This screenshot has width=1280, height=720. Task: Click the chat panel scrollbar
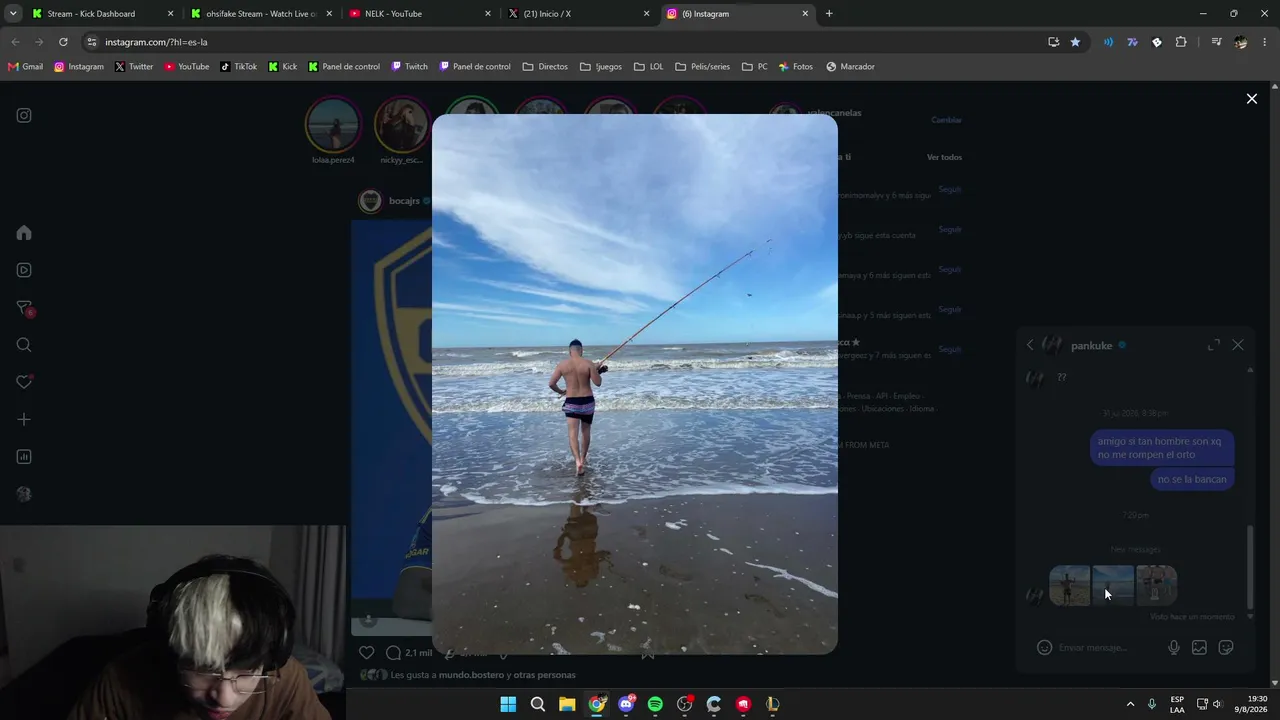click(x=1250, y=565)
